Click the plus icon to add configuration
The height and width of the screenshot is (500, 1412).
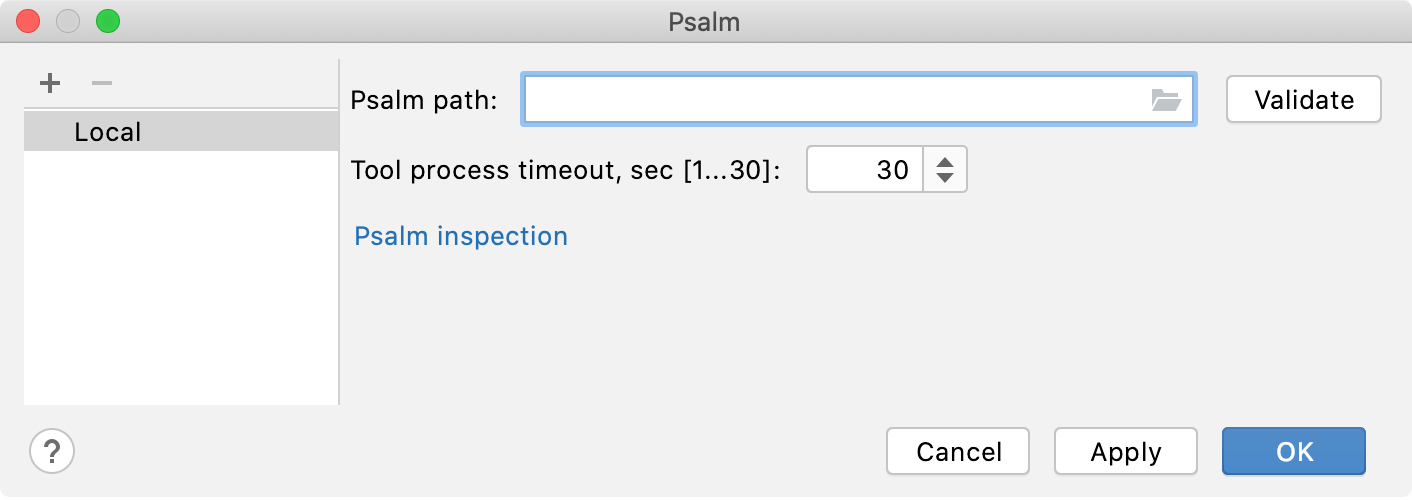pyautogui.click(x=50, y=83)
